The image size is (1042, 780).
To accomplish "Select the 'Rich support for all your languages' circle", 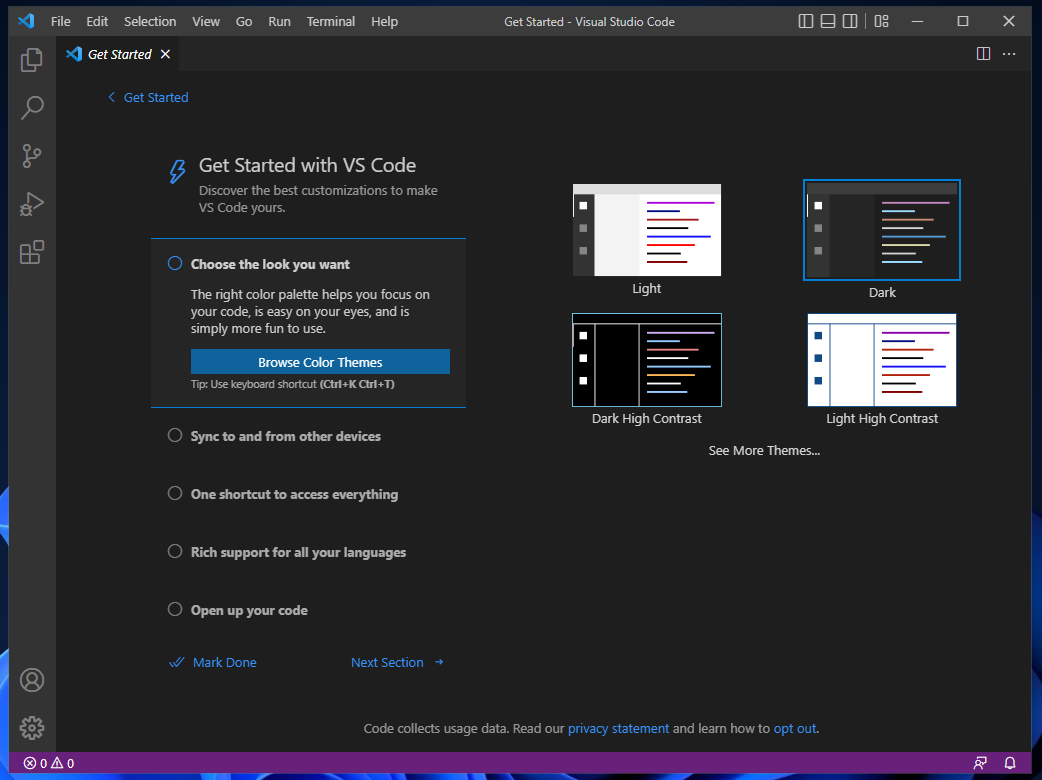I will point(175,551).
